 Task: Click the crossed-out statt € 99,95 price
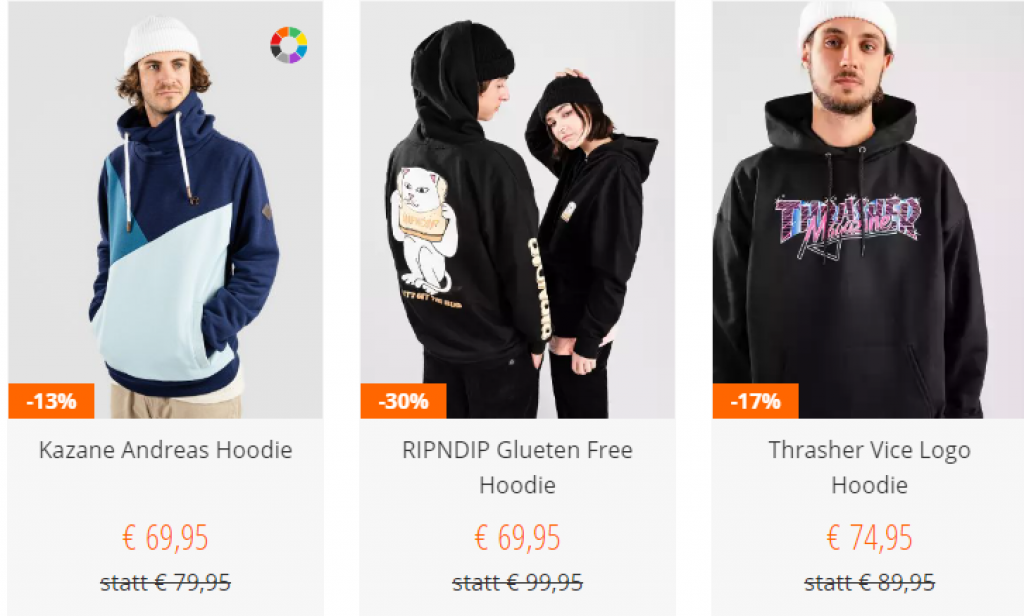click(517, 582)
